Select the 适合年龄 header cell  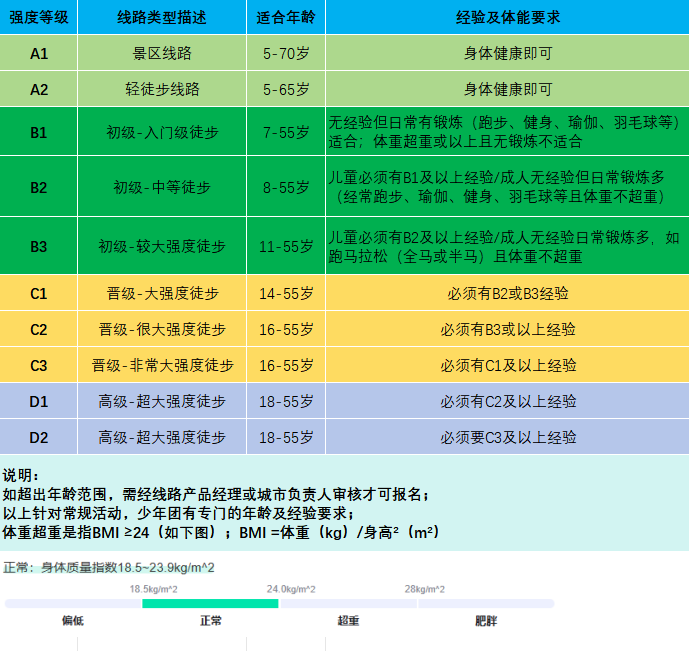(285, 17)
